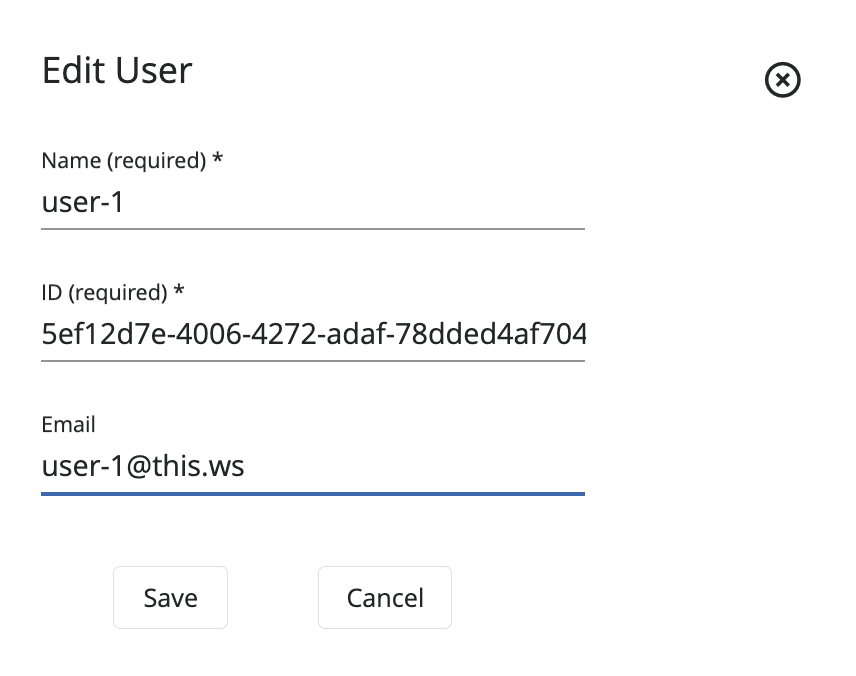This screenshot has width=856, height=676.
Task: Click the field showing the 5ef12d7e UUID
Action: [312, 335]
